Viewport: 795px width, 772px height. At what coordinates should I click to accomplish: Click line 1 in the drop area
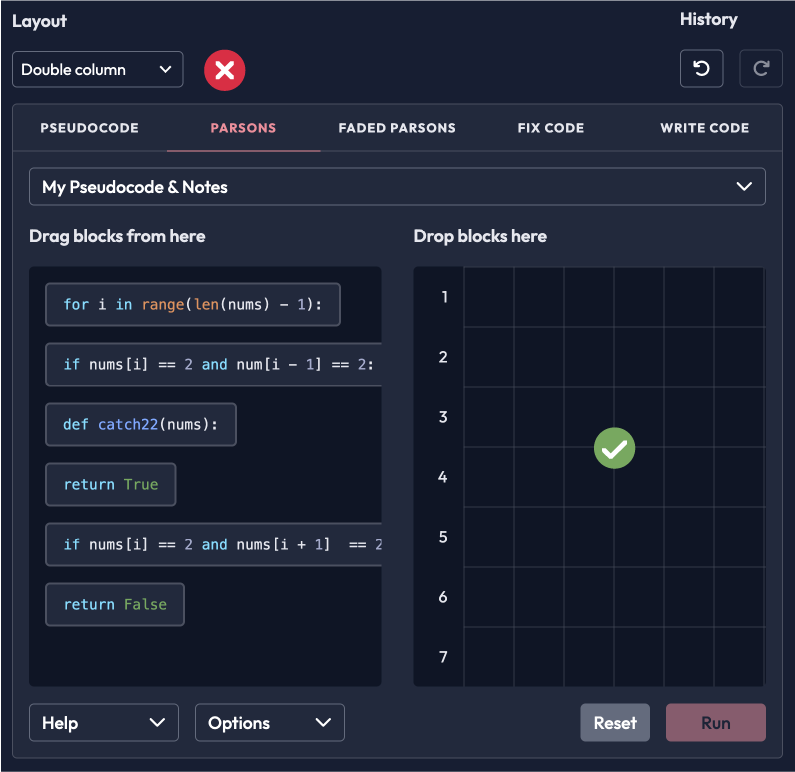coord(613,297)
